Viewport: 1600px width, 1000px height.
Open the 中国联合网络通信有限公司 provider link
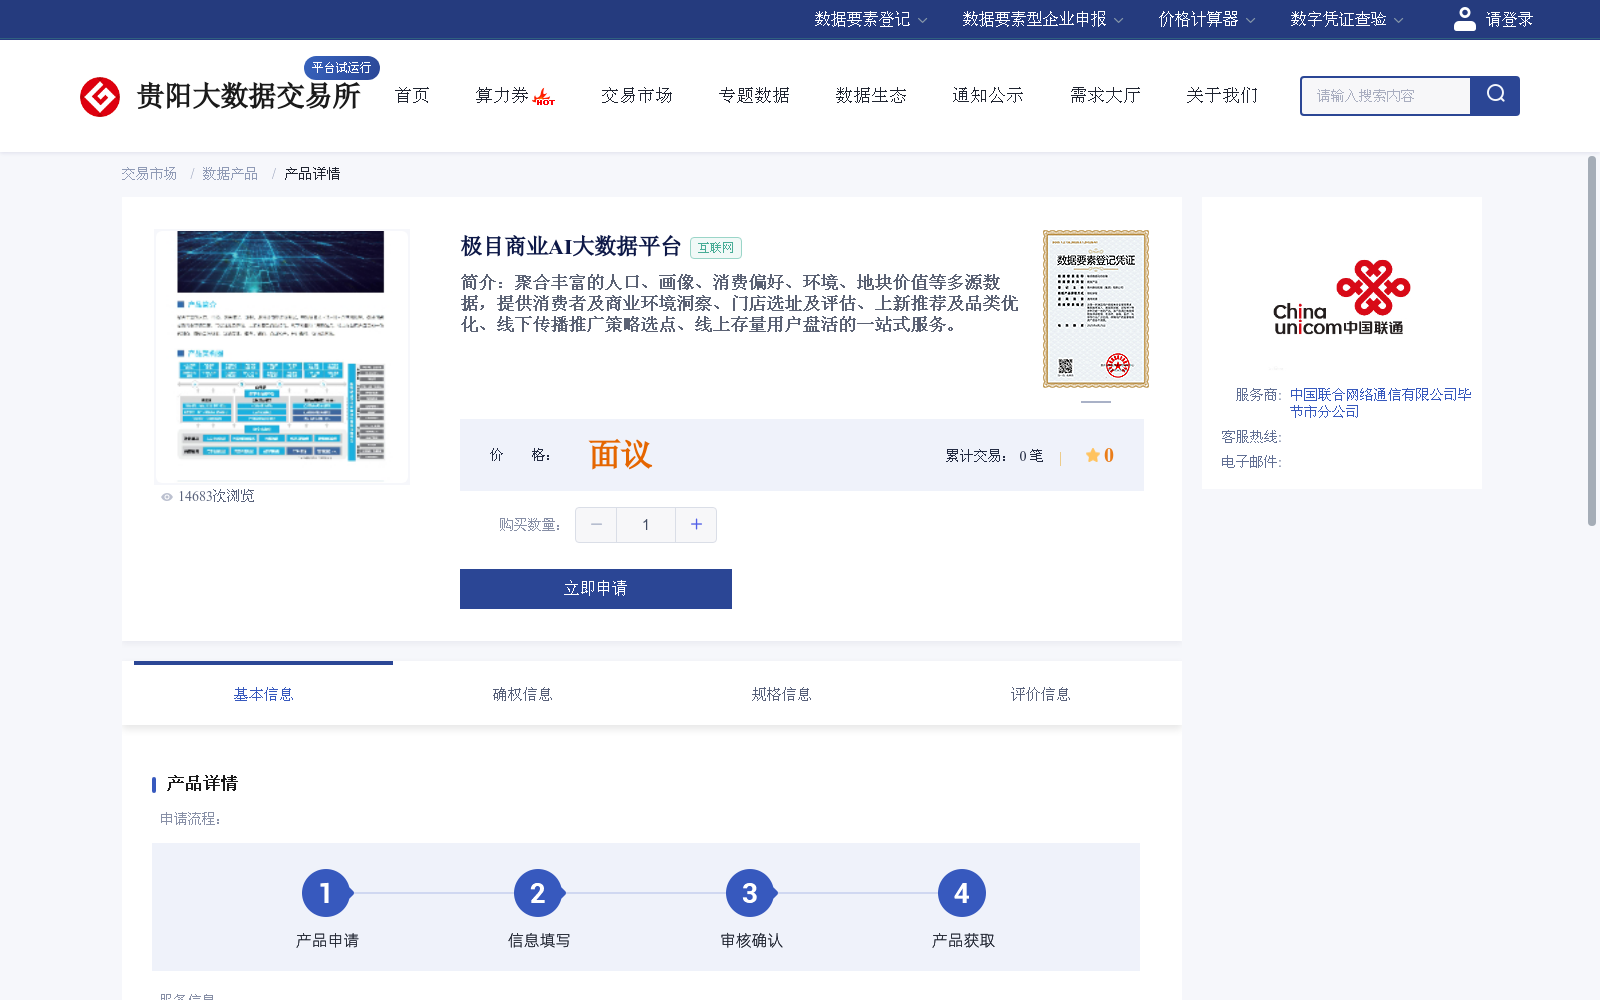[x=1380, y=403]
